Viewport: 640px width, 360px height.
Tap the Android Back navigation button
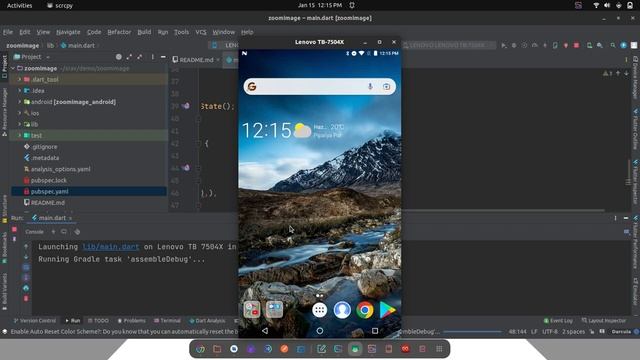coord(265,331)
